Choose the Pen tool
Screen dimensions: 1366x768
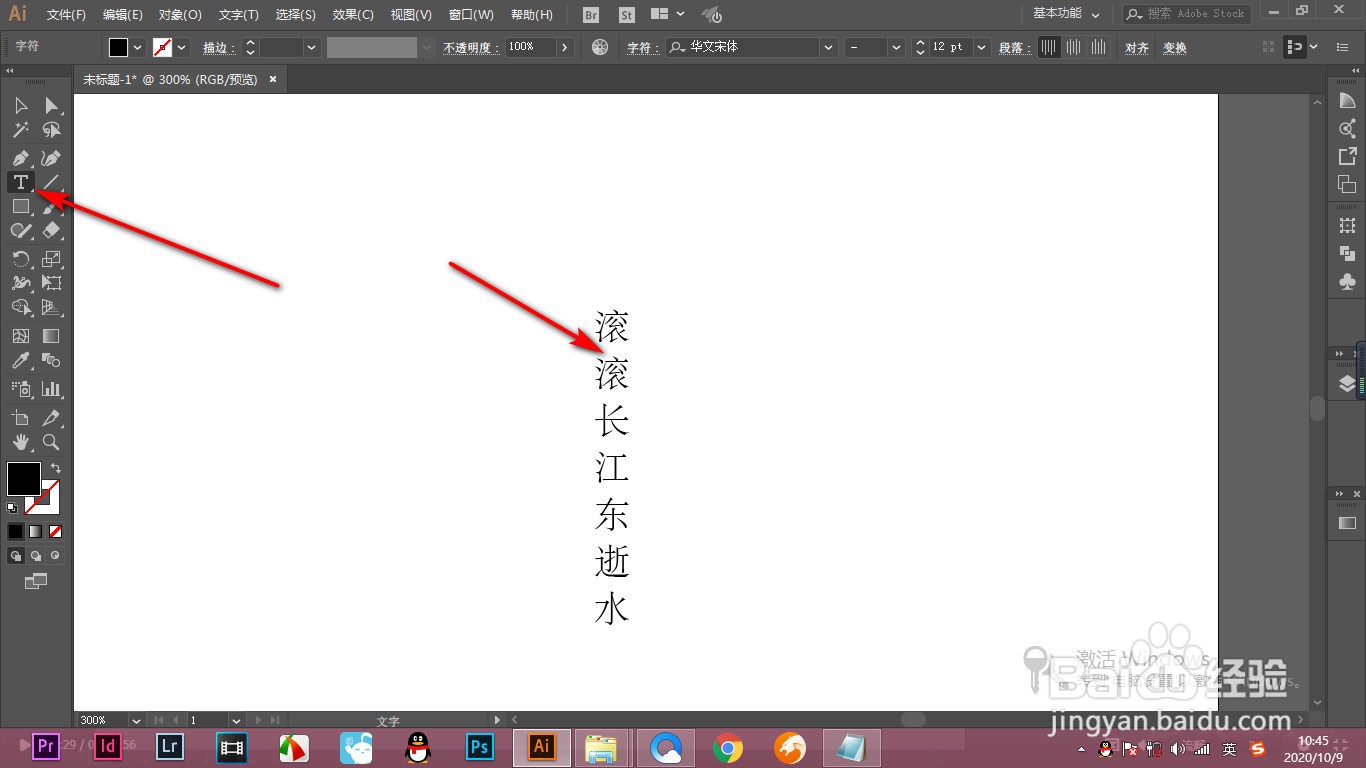(20, 157)
